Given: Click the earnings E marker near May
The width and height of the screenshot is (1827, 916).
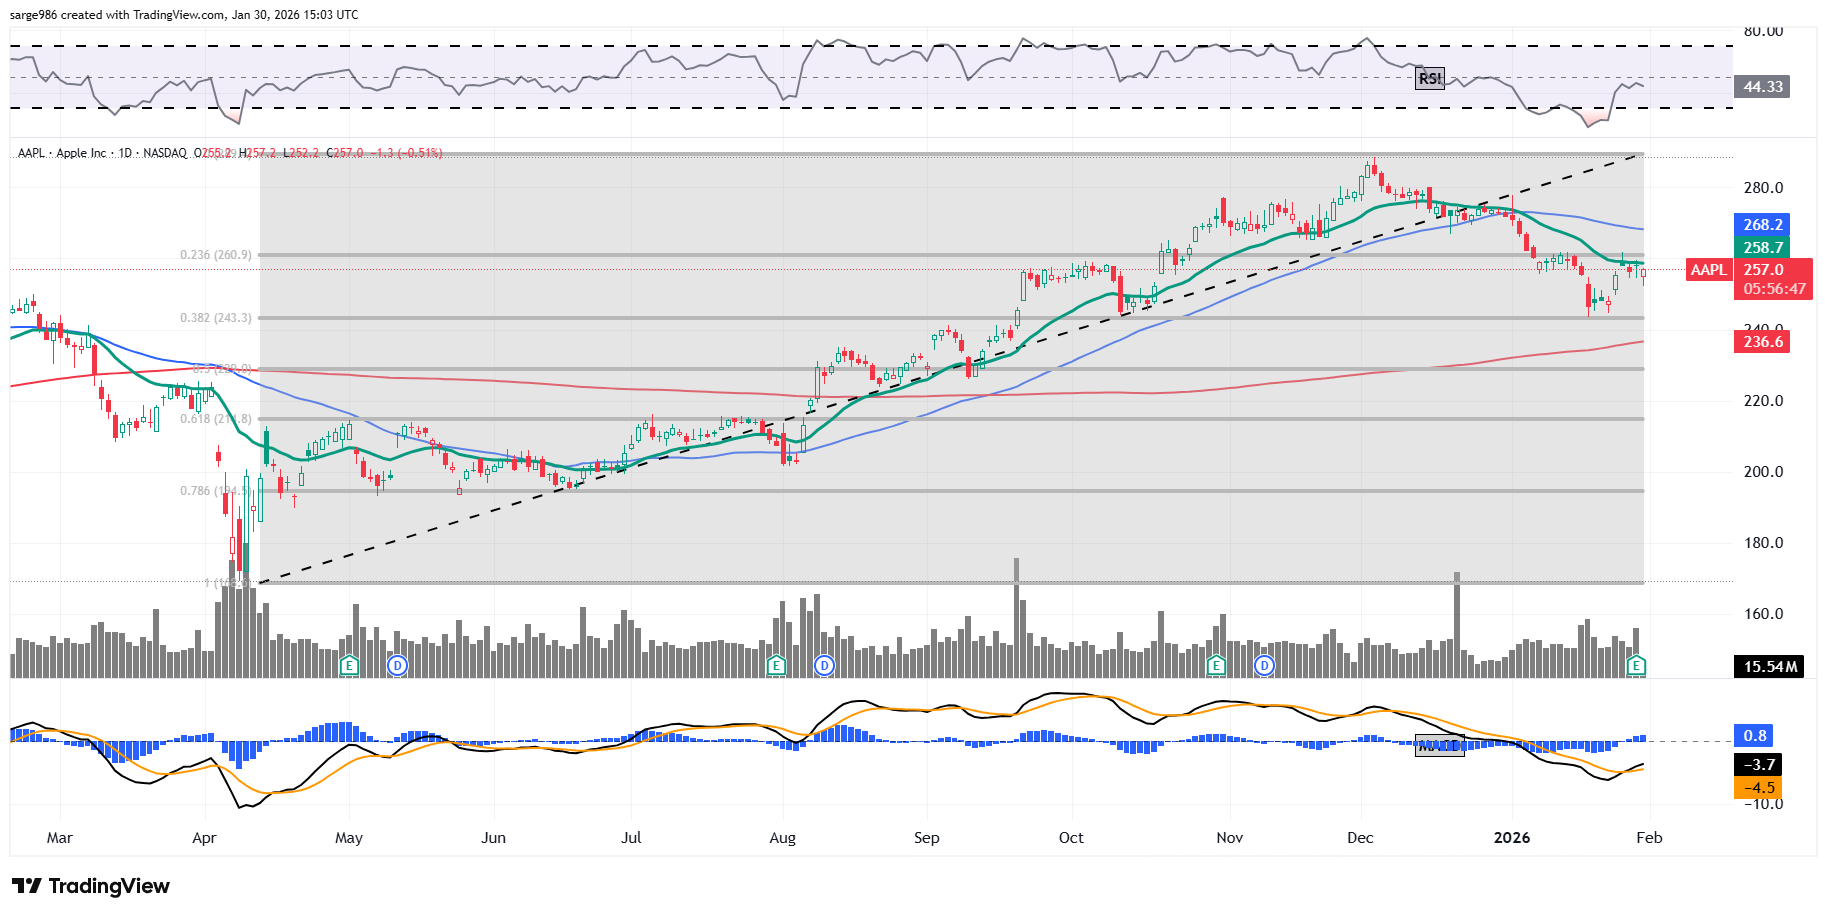Looking at the screenshot, I should coord(349,665).
